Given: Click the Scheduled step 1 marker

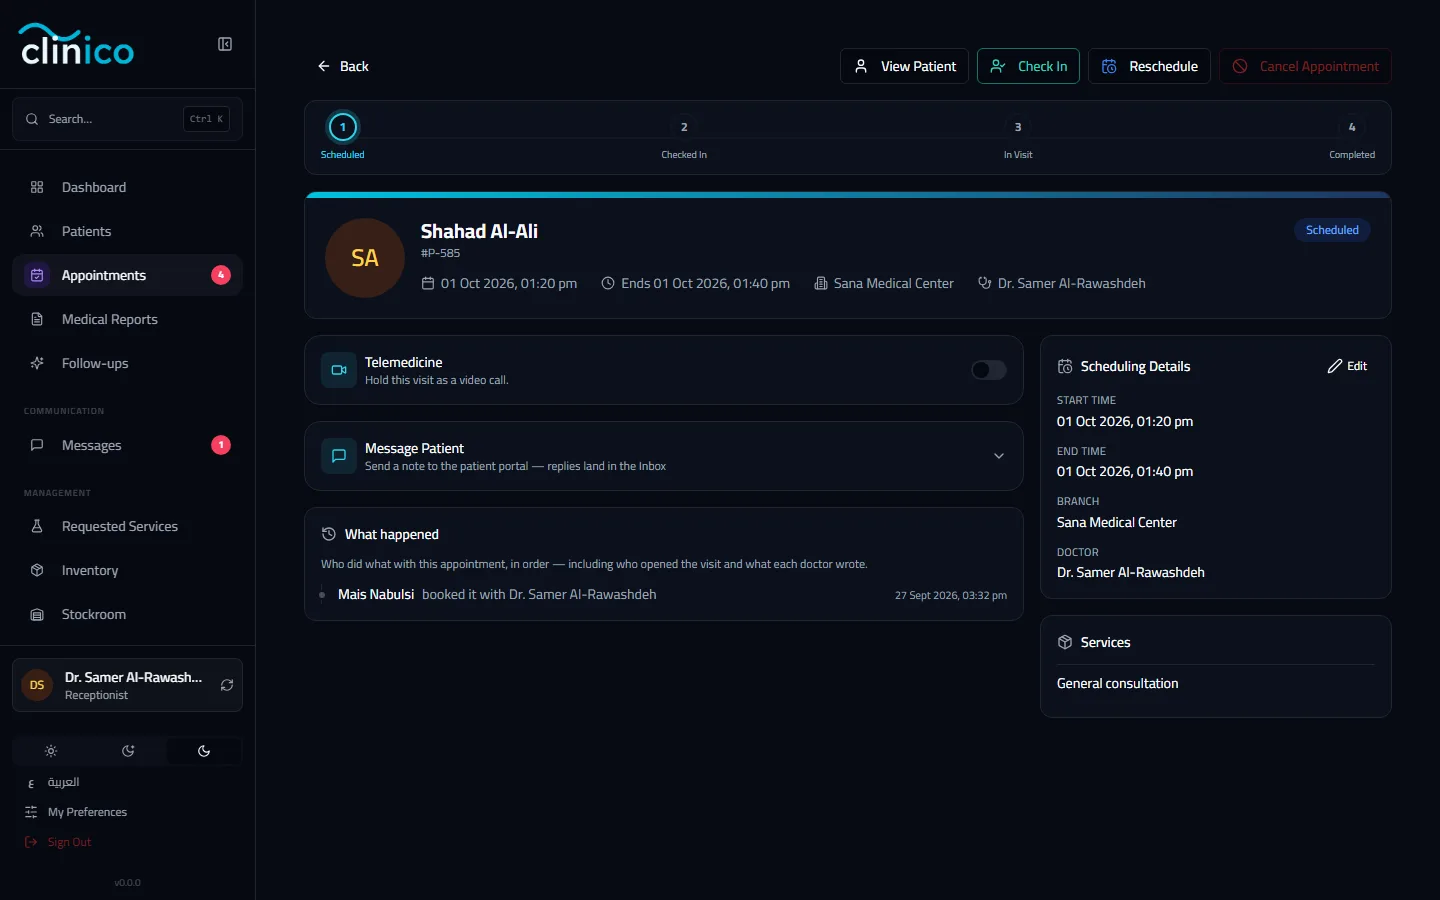Looking at the screenshot, I should pyautogui.click(x=343, y=127).
